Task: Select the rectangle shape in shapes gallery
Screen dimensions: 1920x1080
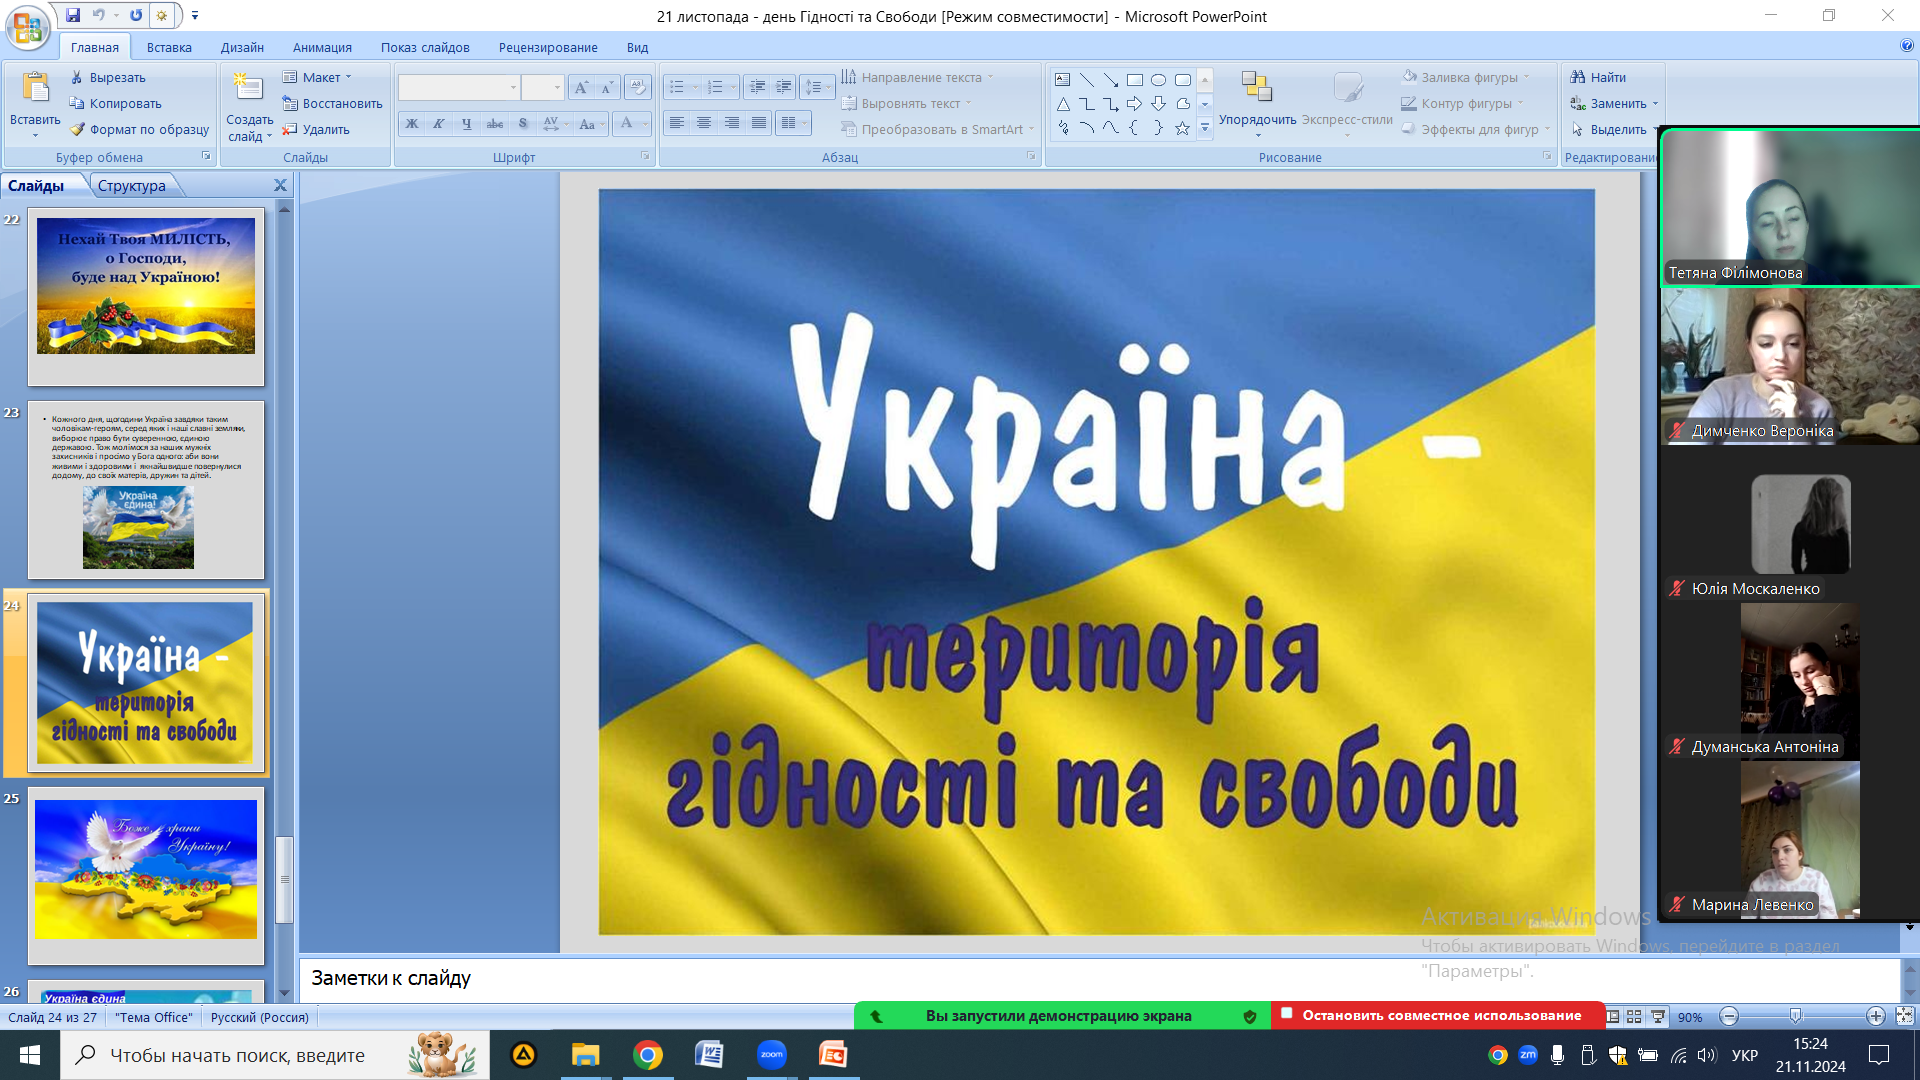Action: [x=1134, y=80]
